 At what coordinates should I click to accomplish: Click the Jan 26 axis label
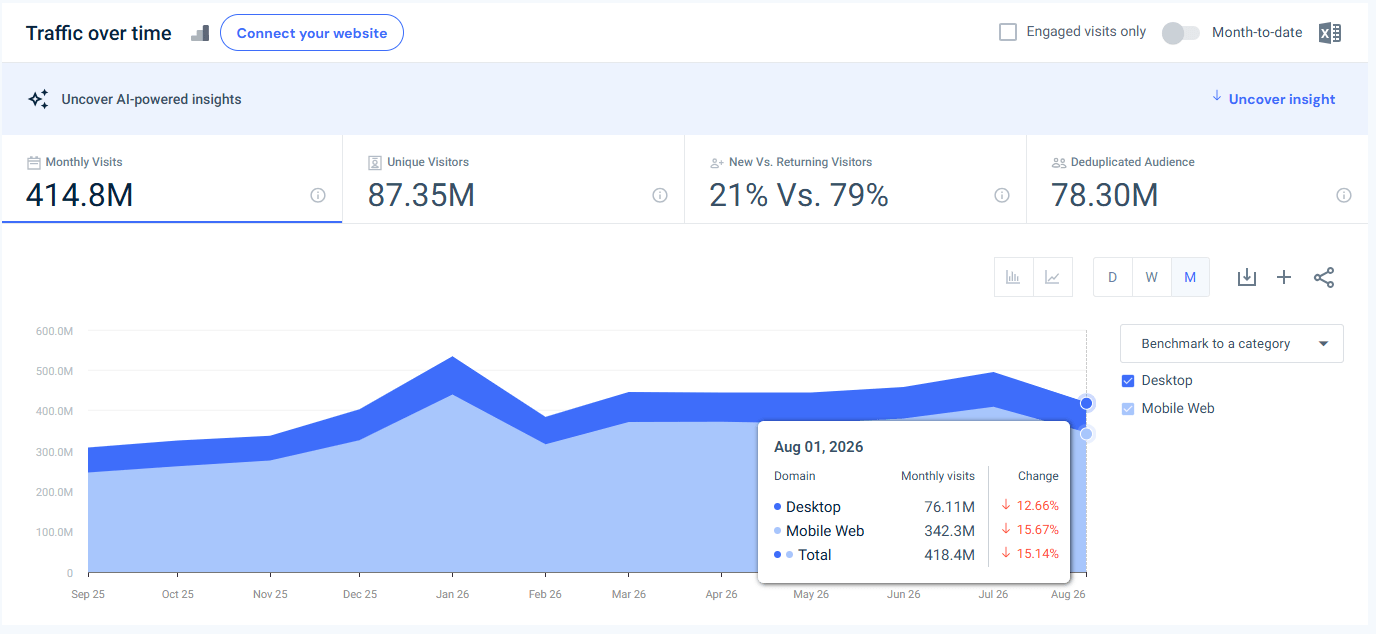click(452, 594)
